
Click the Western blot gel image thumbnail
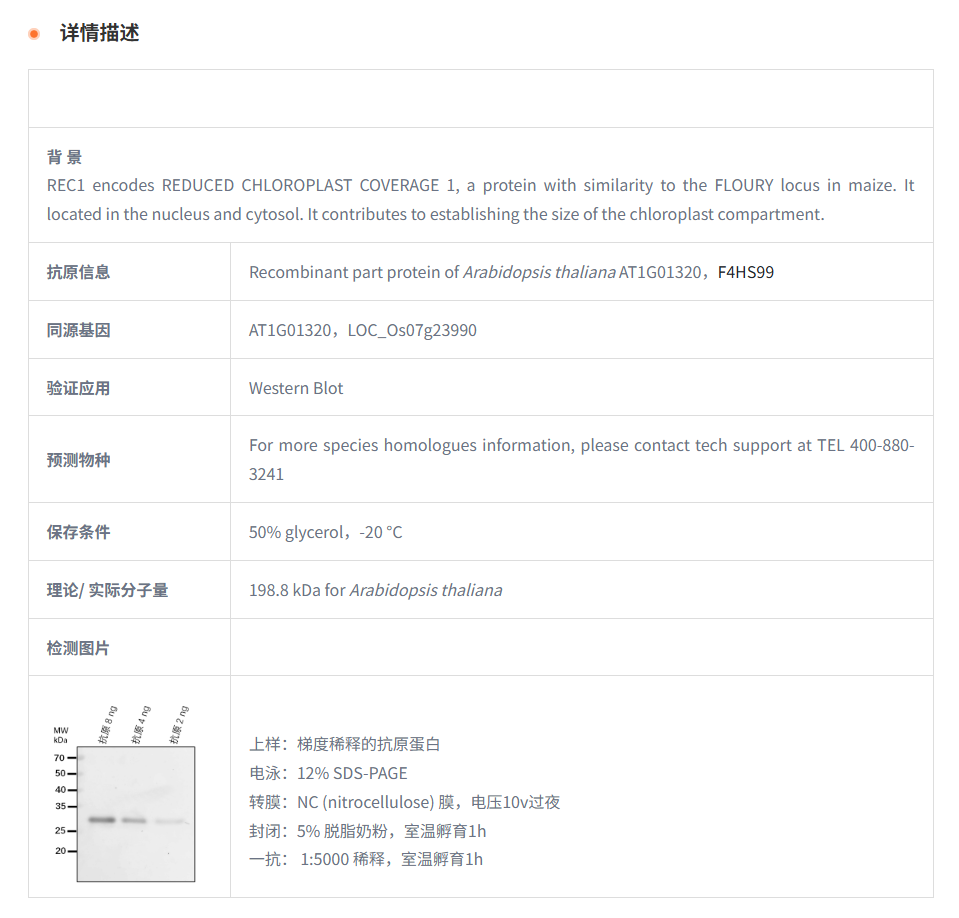coord(124,793)
